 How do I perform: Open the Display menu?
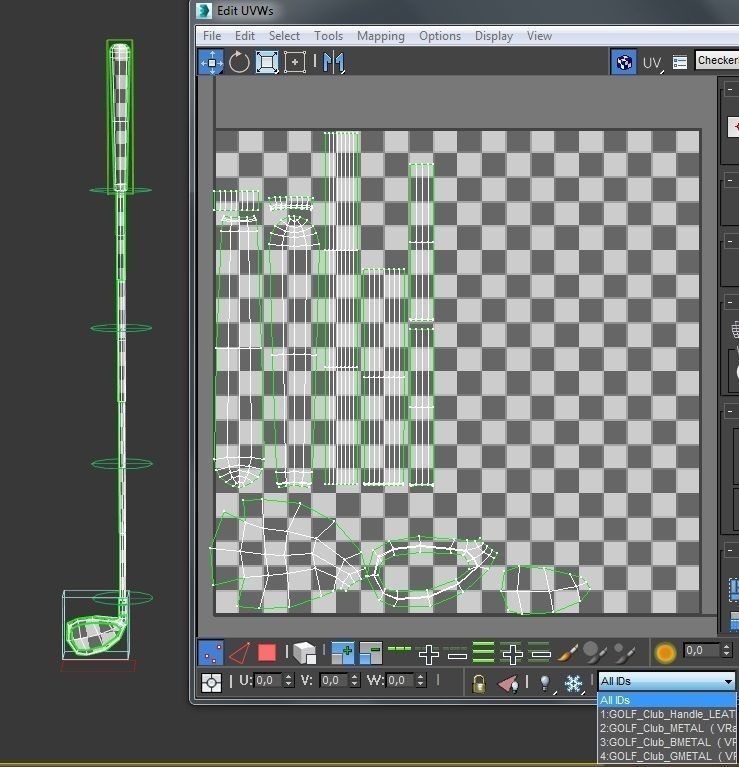pyautogui.click(x=493, y=36)
